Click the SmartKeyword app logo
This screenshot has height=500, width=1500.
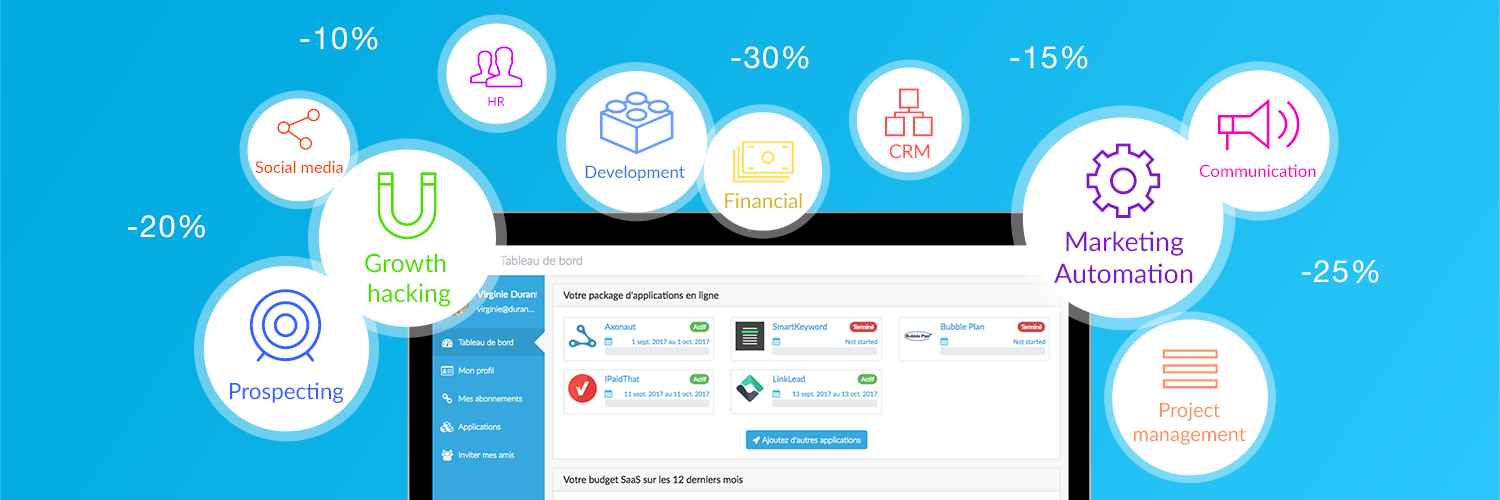750,336
